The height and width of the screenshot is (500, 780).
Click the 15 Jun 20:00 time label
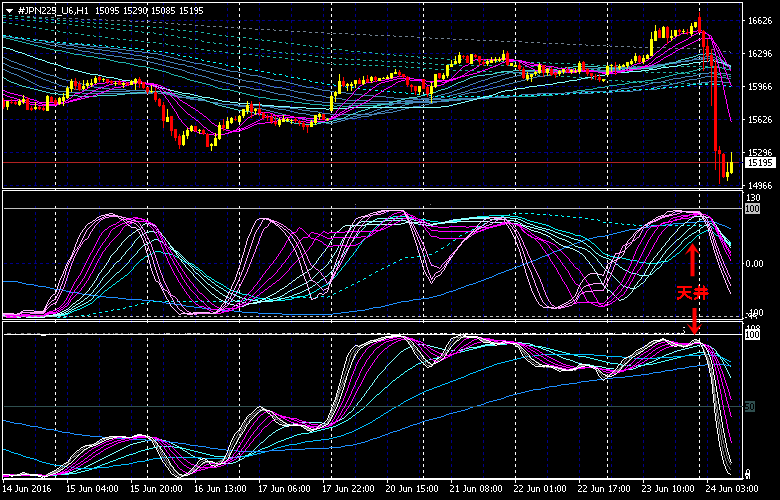coord(157,488)
